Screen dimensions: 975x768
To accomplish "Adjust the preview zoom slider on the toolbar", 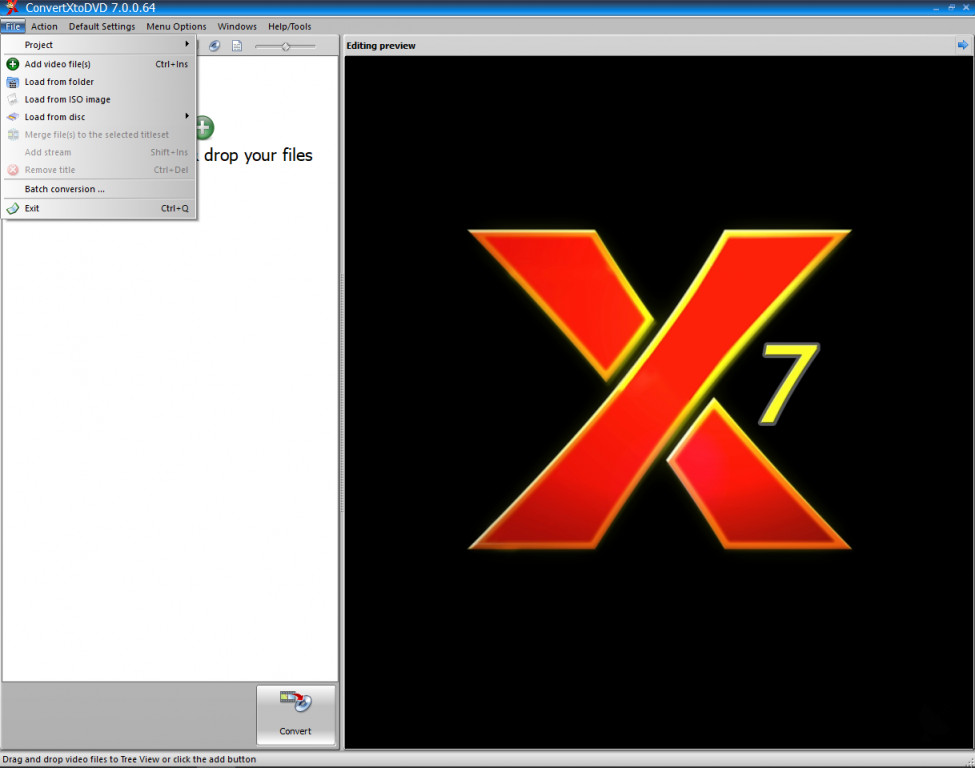I will [285, 45].
